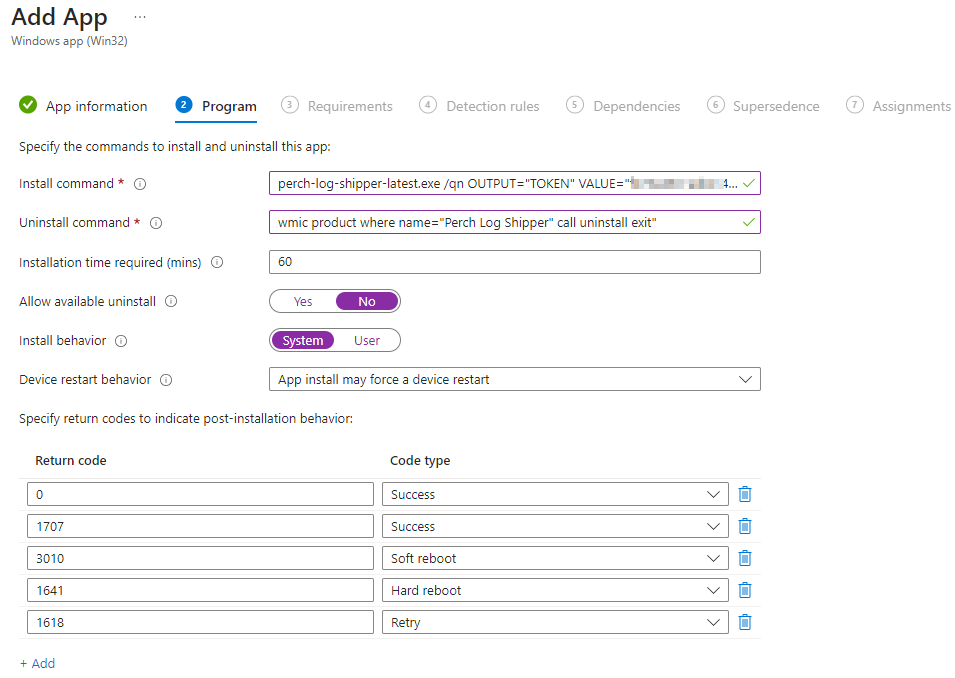Viewport: 955px width, 678px height.
Task: Remove the 1618 retry code row
Action: [x=744, y=622]
